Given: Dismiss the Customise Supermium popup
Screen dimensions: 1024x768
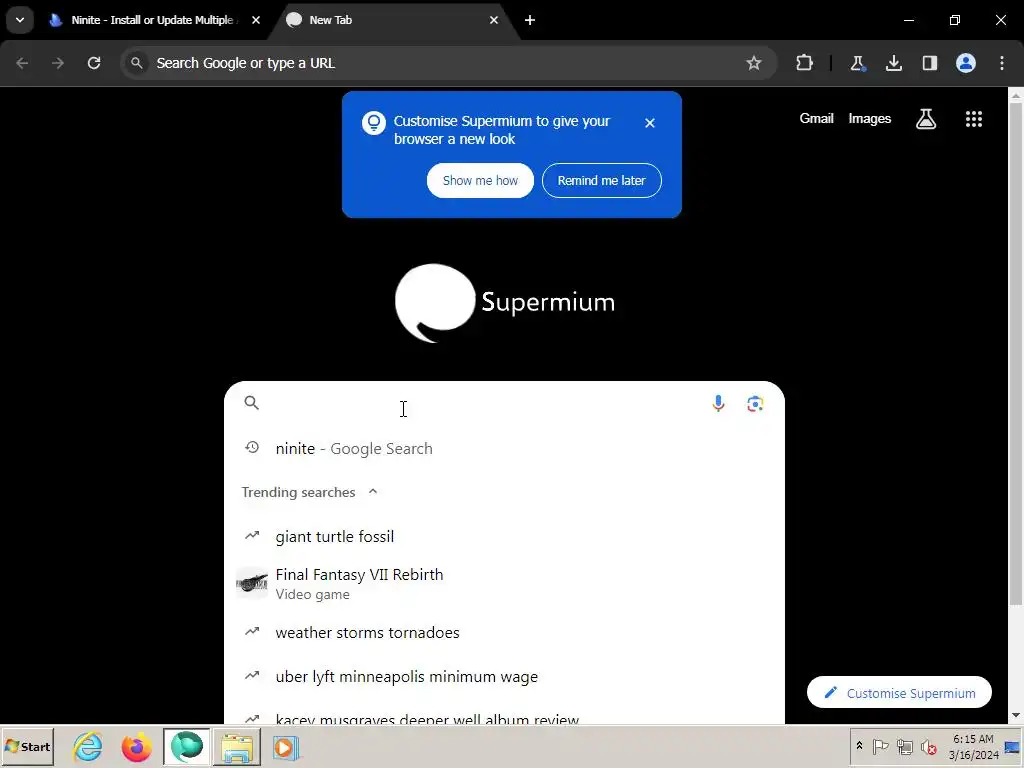Looking at the screenshot, I should [650, 123].
